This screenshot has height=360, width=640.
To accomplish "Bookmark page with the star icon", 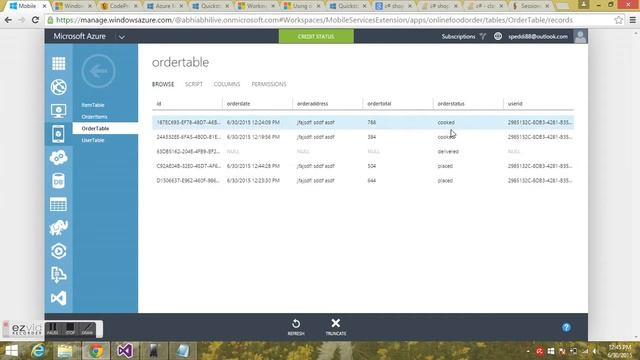I will coord(619,20).
